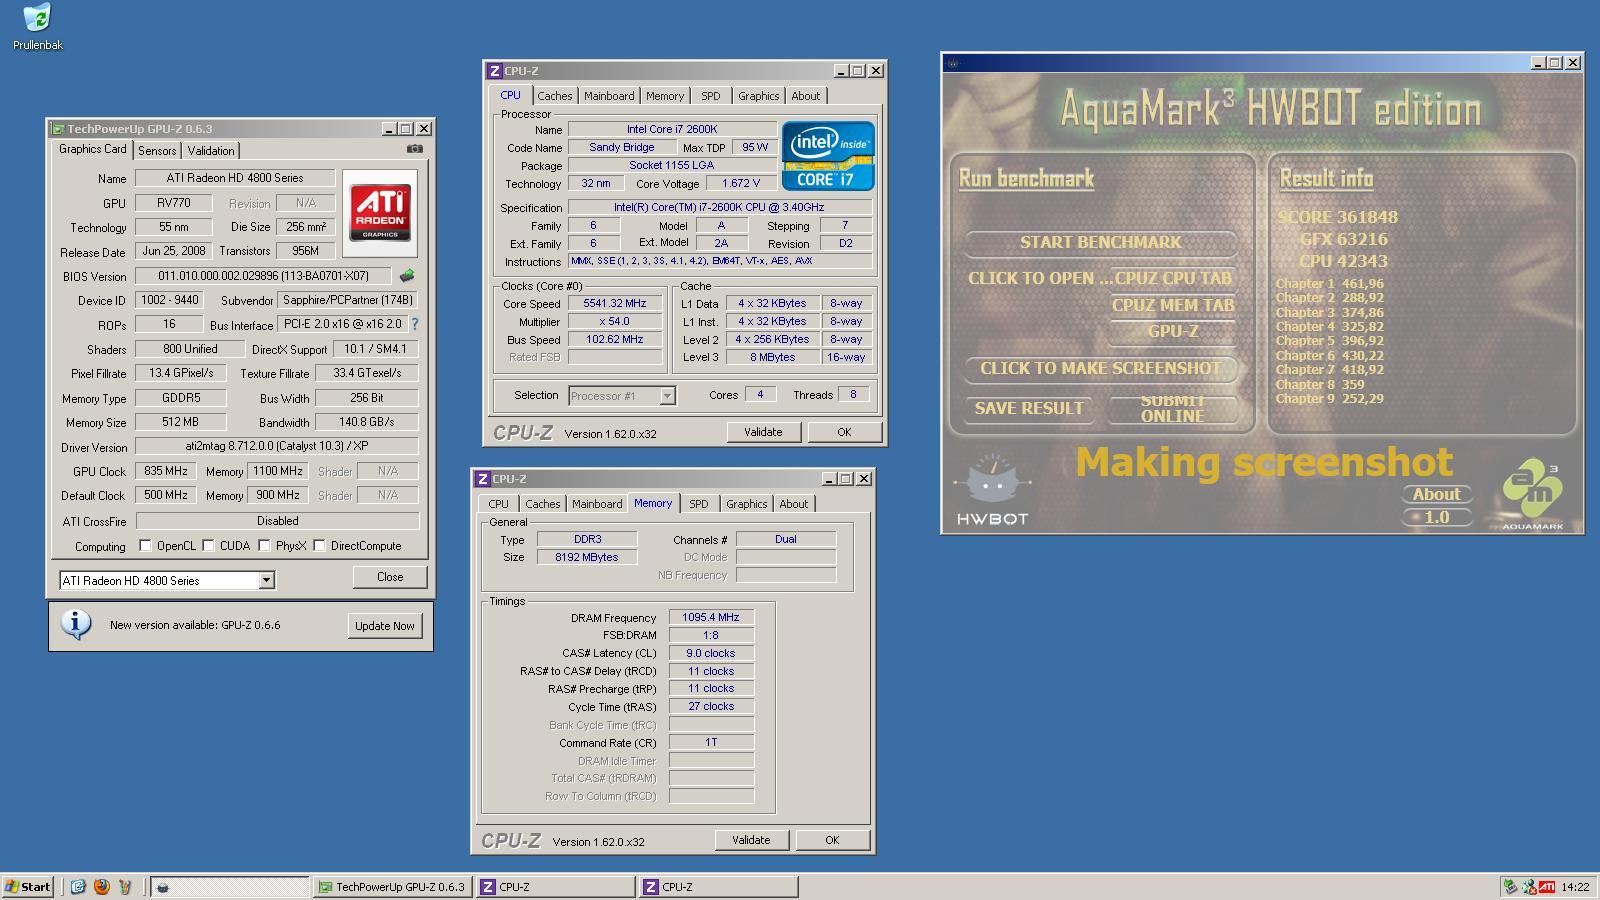The width and height of the screenshot is (1600, 900).
Task: Click the third quick launch icon
Action: [125, 887]
